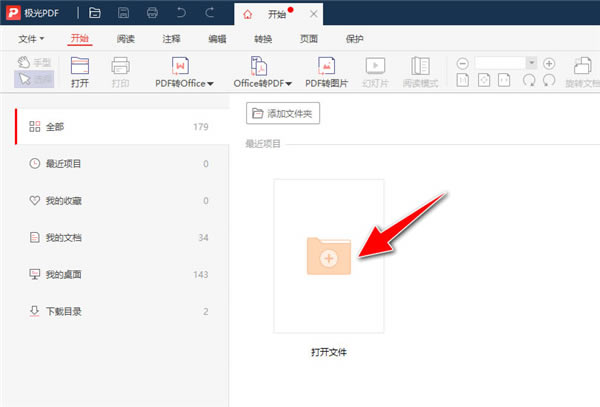Click the zoom in plus icon
Viewport: 600px width, 407px height.
click(549, 63)
